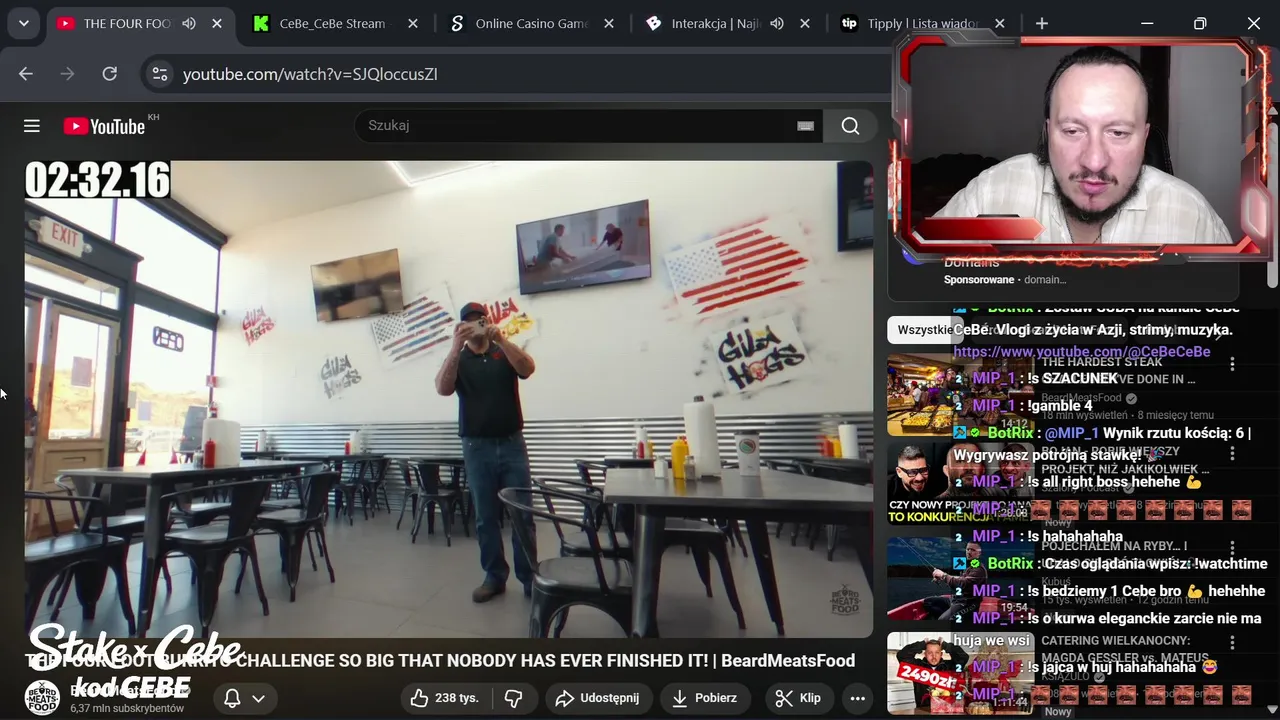The image size is (1280, 720).
Task: Go back to previous page
Action: pyautogui.click(x=26, y=74)
